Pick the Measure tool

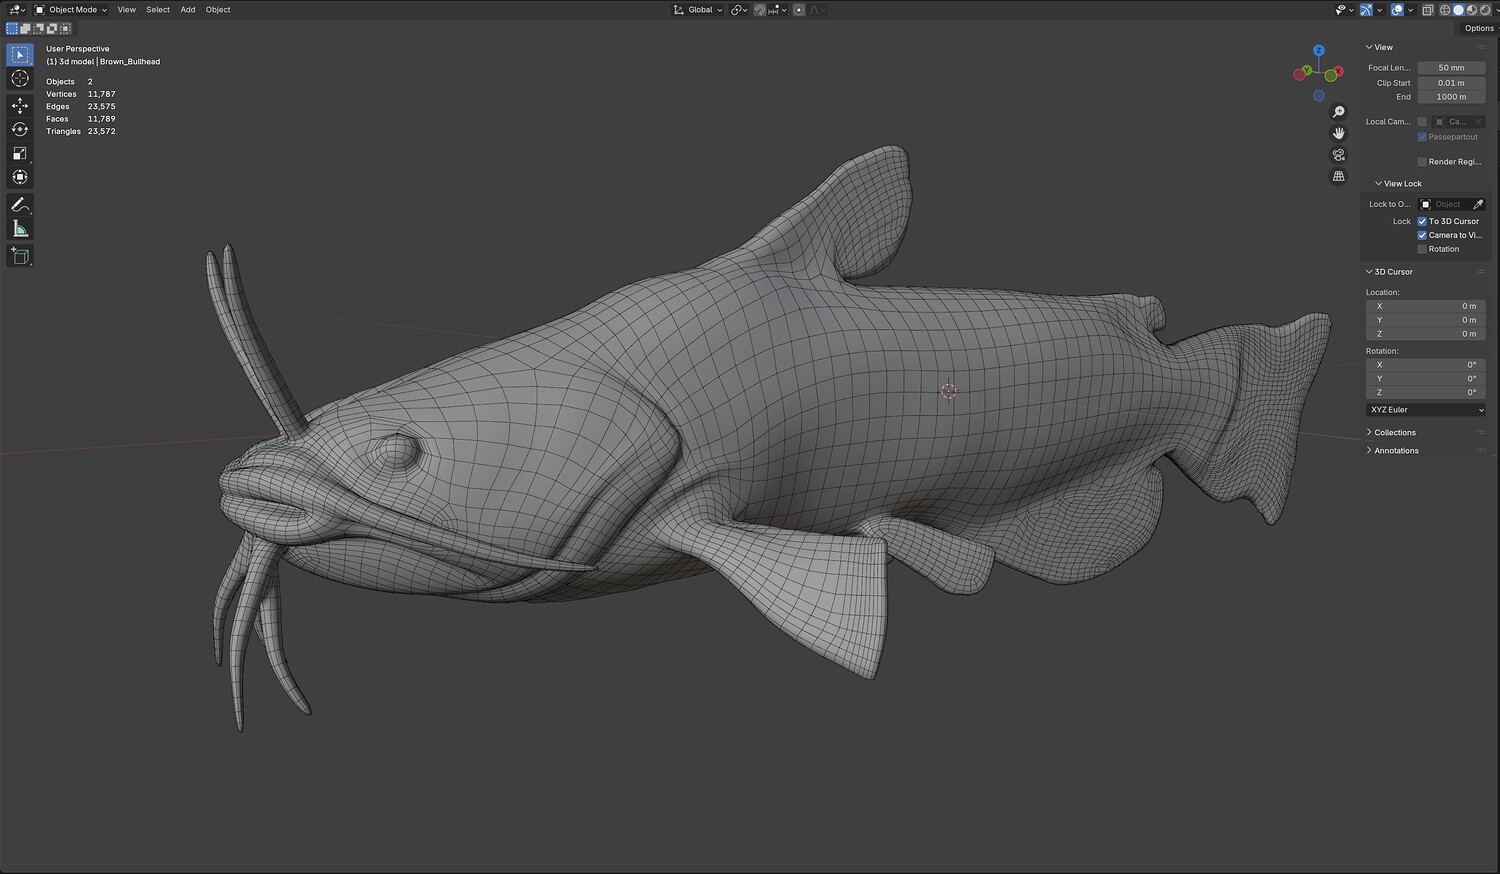(x=20, y=229)
